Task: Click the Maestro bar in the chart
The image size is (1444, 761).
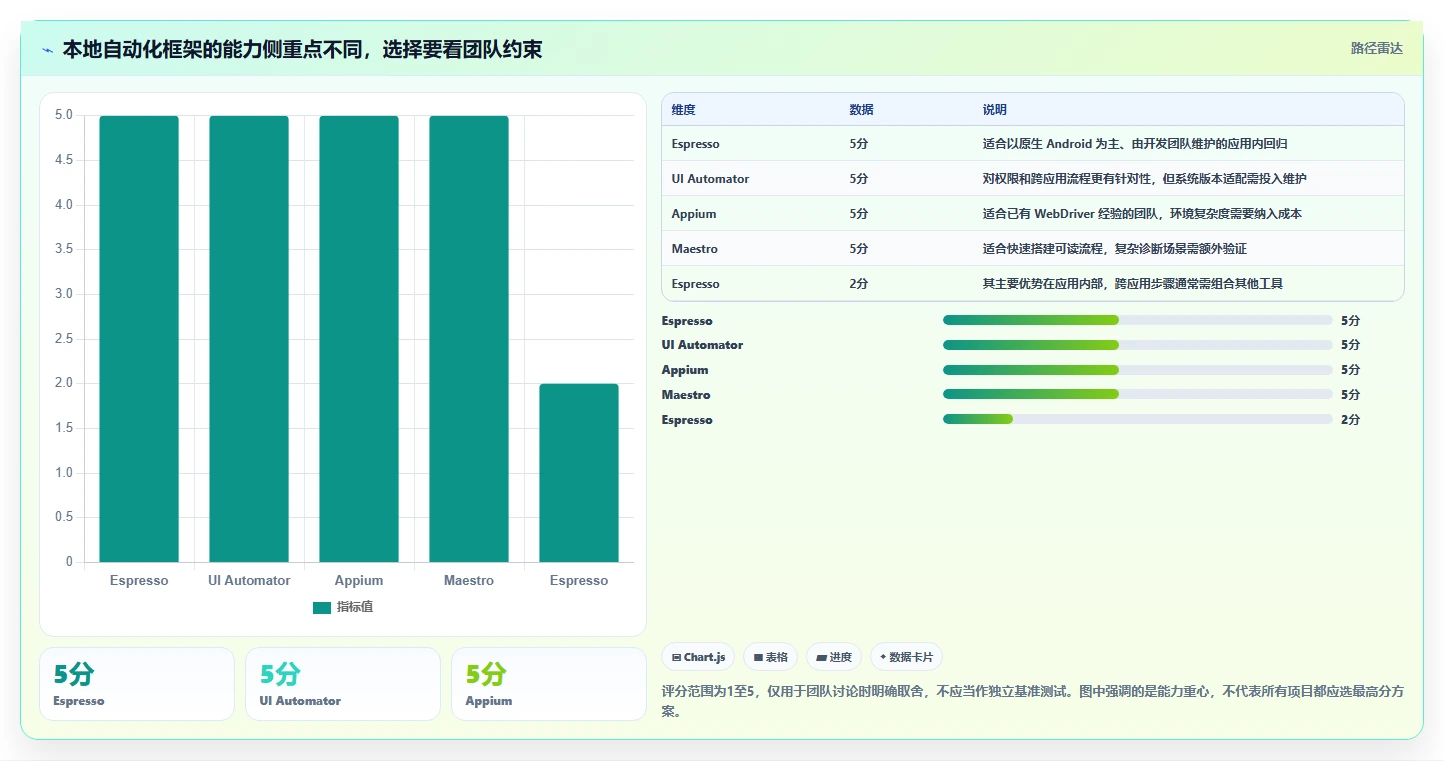Action: 469,339
